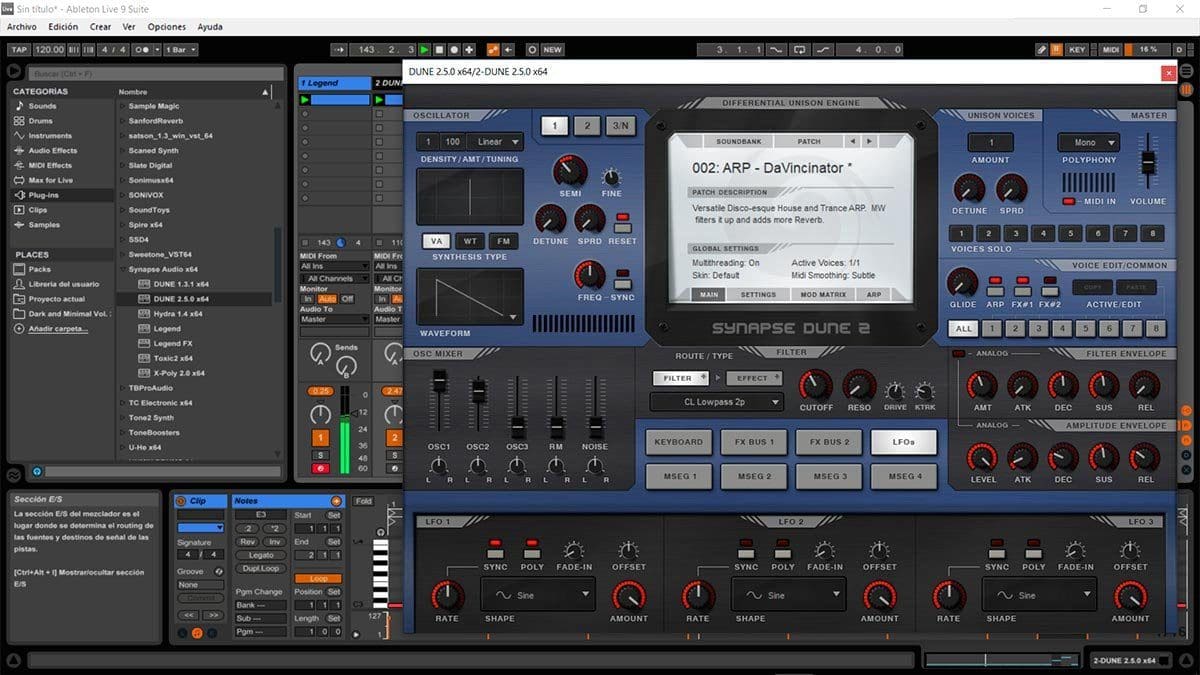Click the CUTOFF filter knob

coord(816,385)
